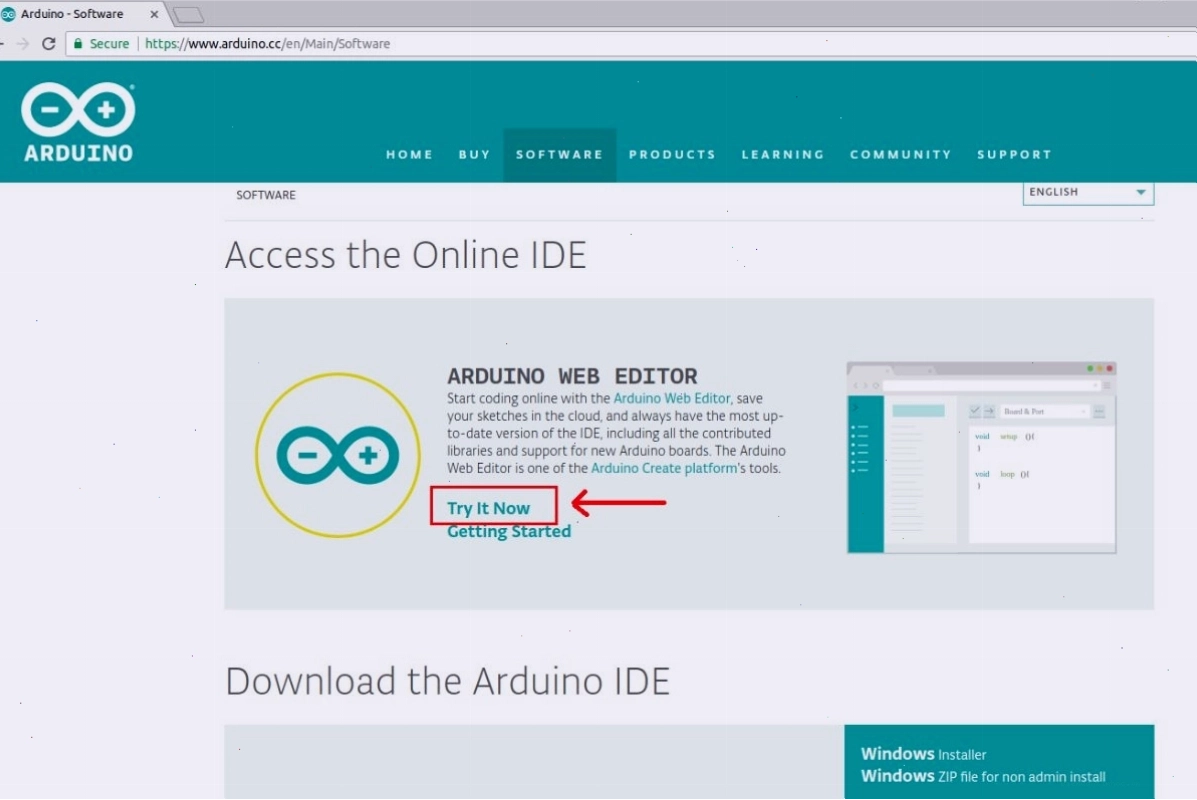The width and height of the screenshot is (1197, 800).
Task: Download Windows ZIP file for non admin install
Action: (x=983, y=776)
